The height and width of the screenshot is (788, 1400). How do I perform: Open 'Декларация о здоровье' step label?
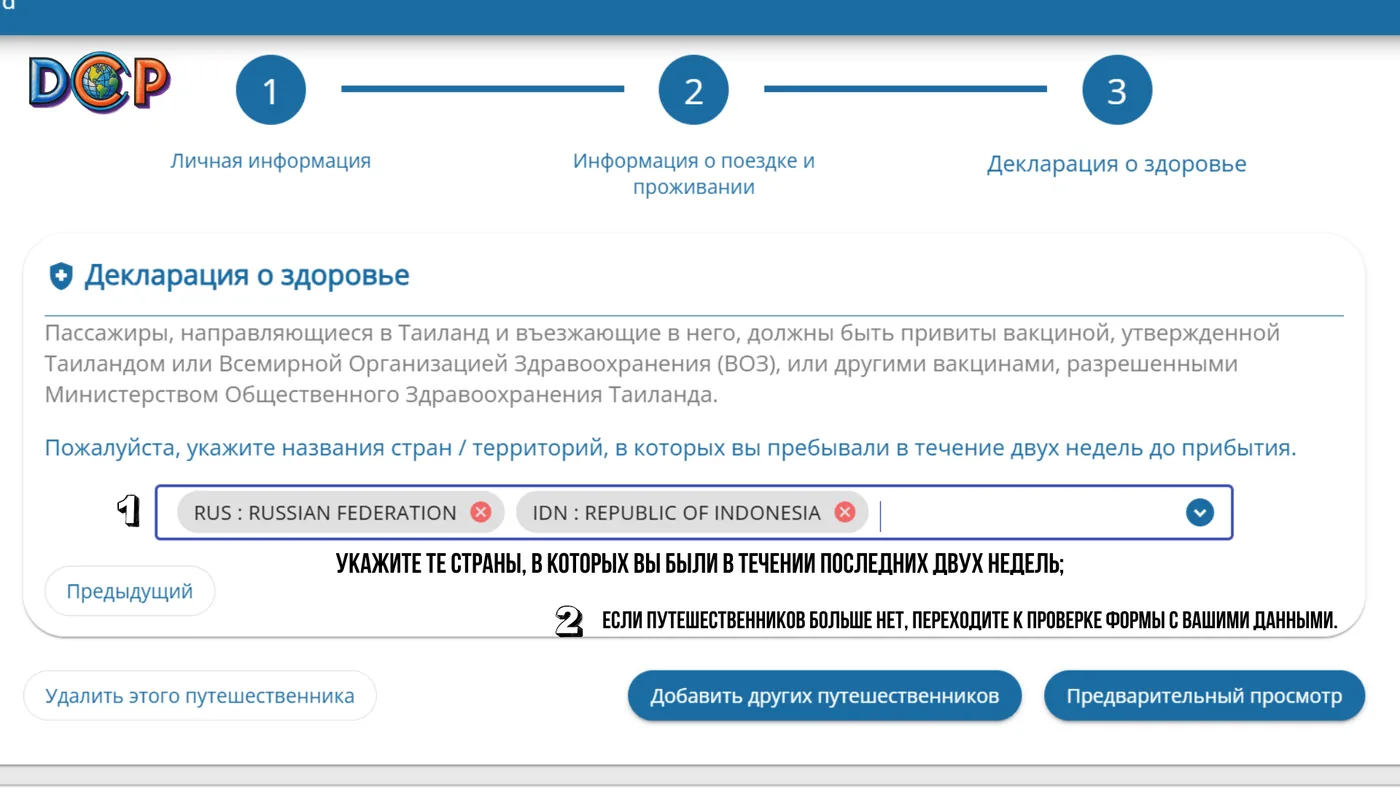coord(1117,164)
